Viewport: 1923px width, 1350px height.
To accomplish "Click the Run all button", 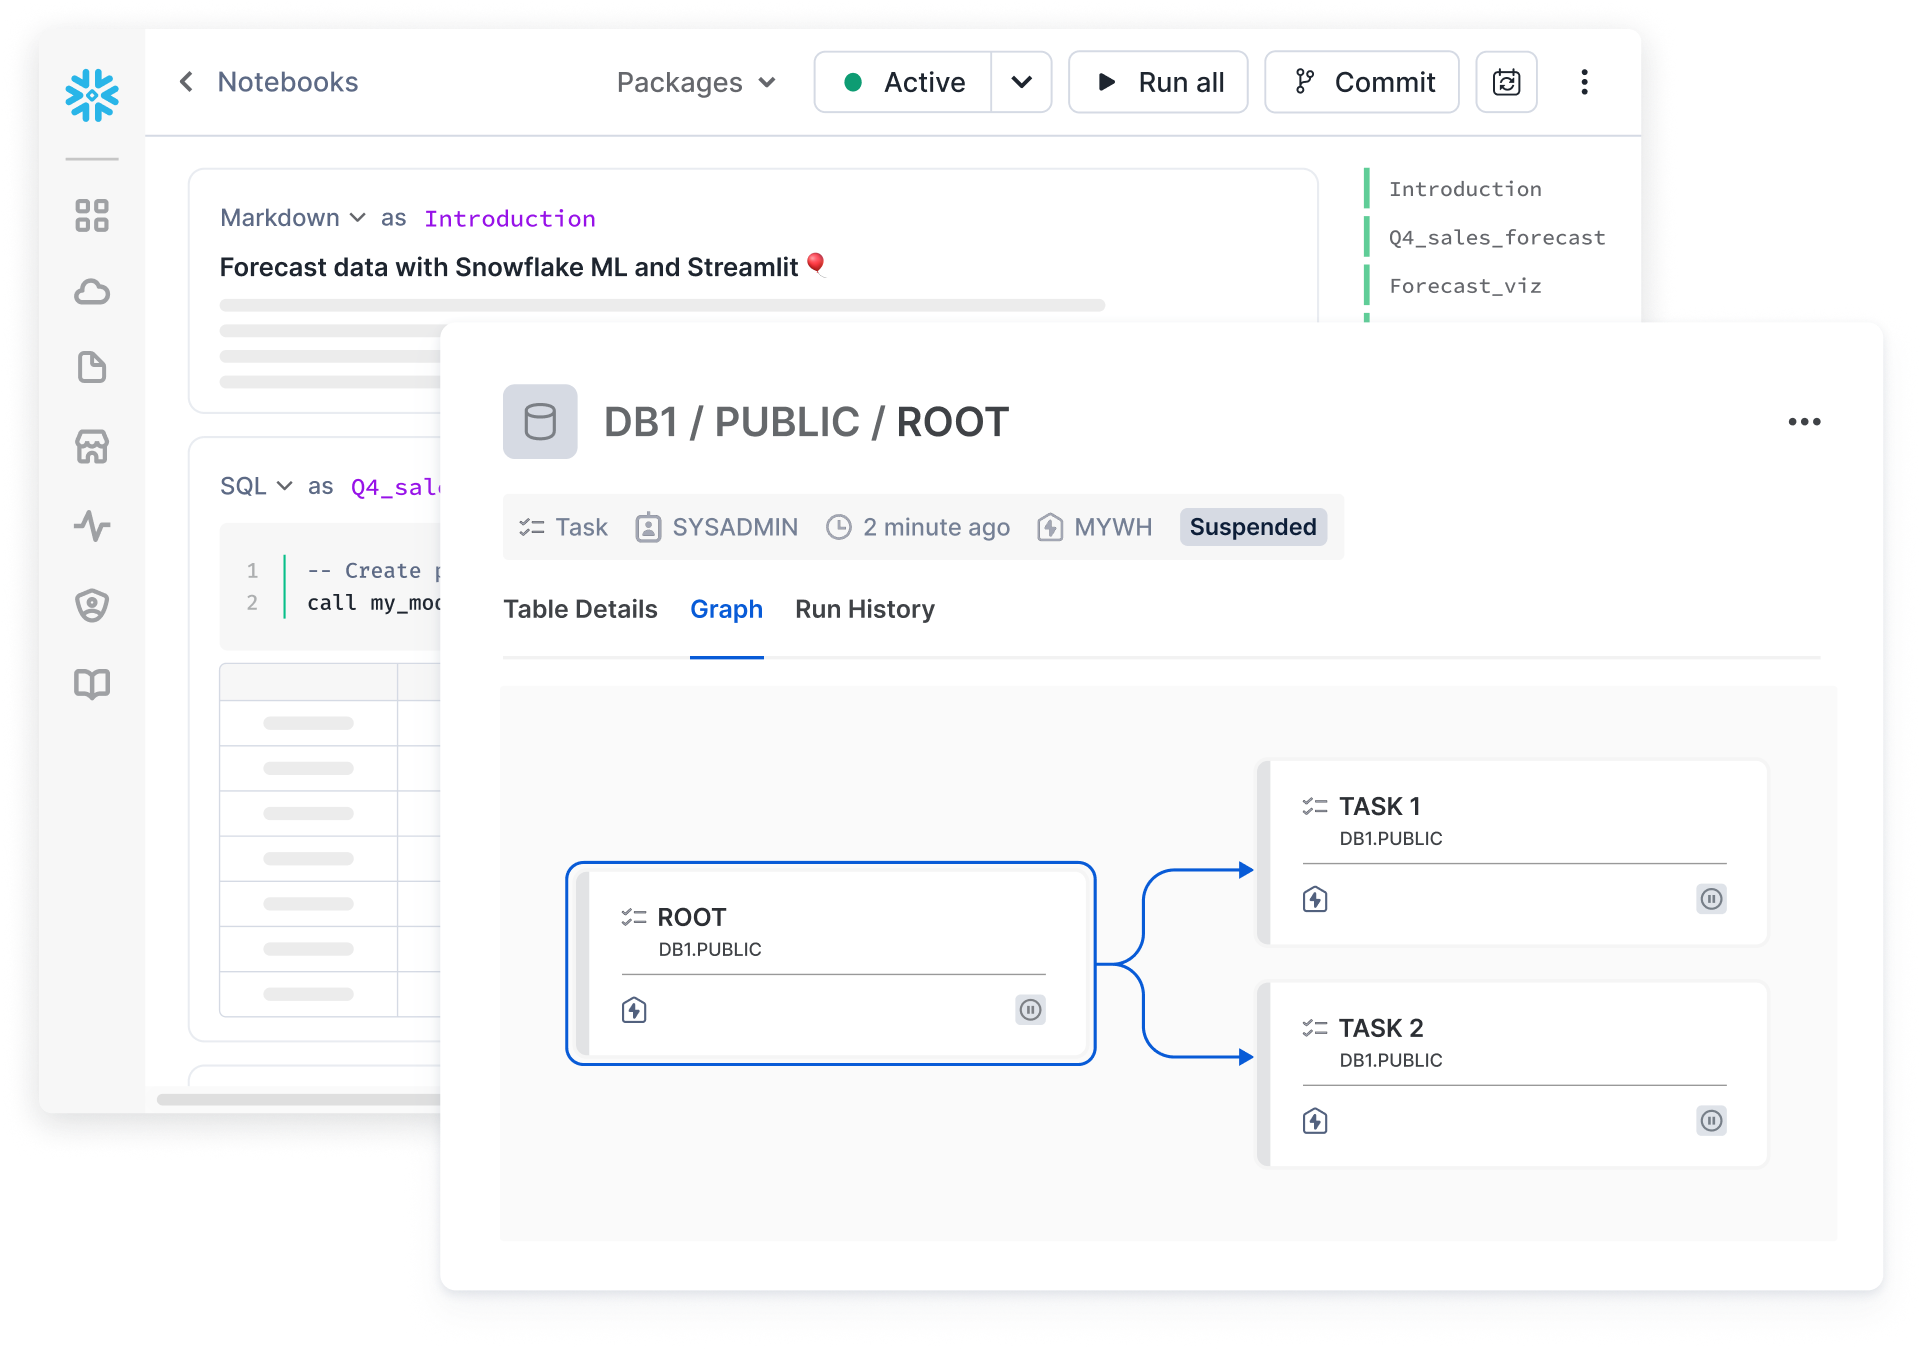I will click(1158, 82).
